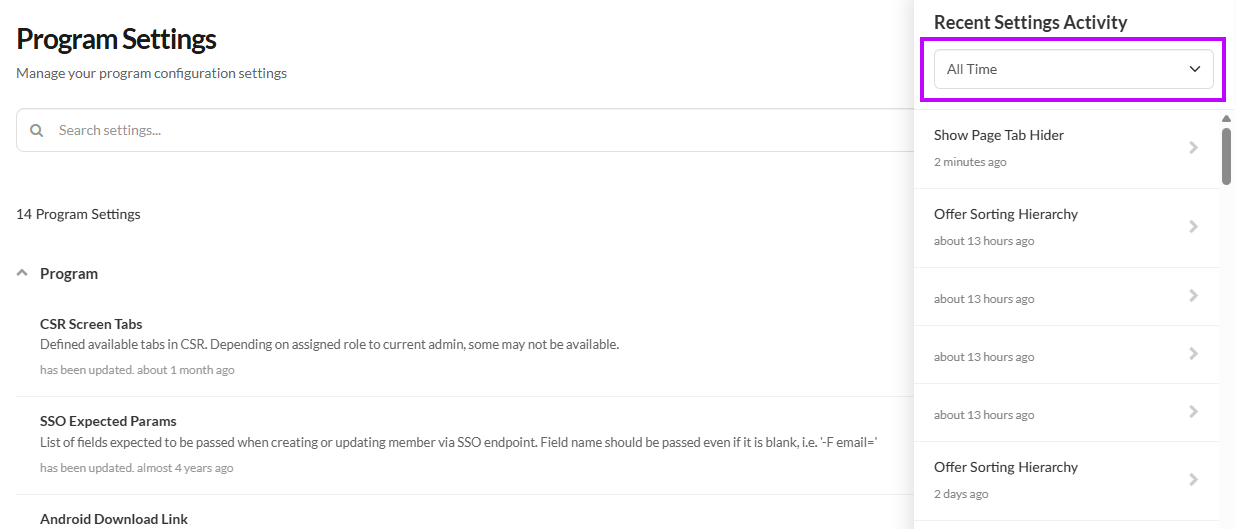Click the arrow on the first untitled 13-hour entry
The width and height of the screenshot is (1236, 529).
(1193, 296)
